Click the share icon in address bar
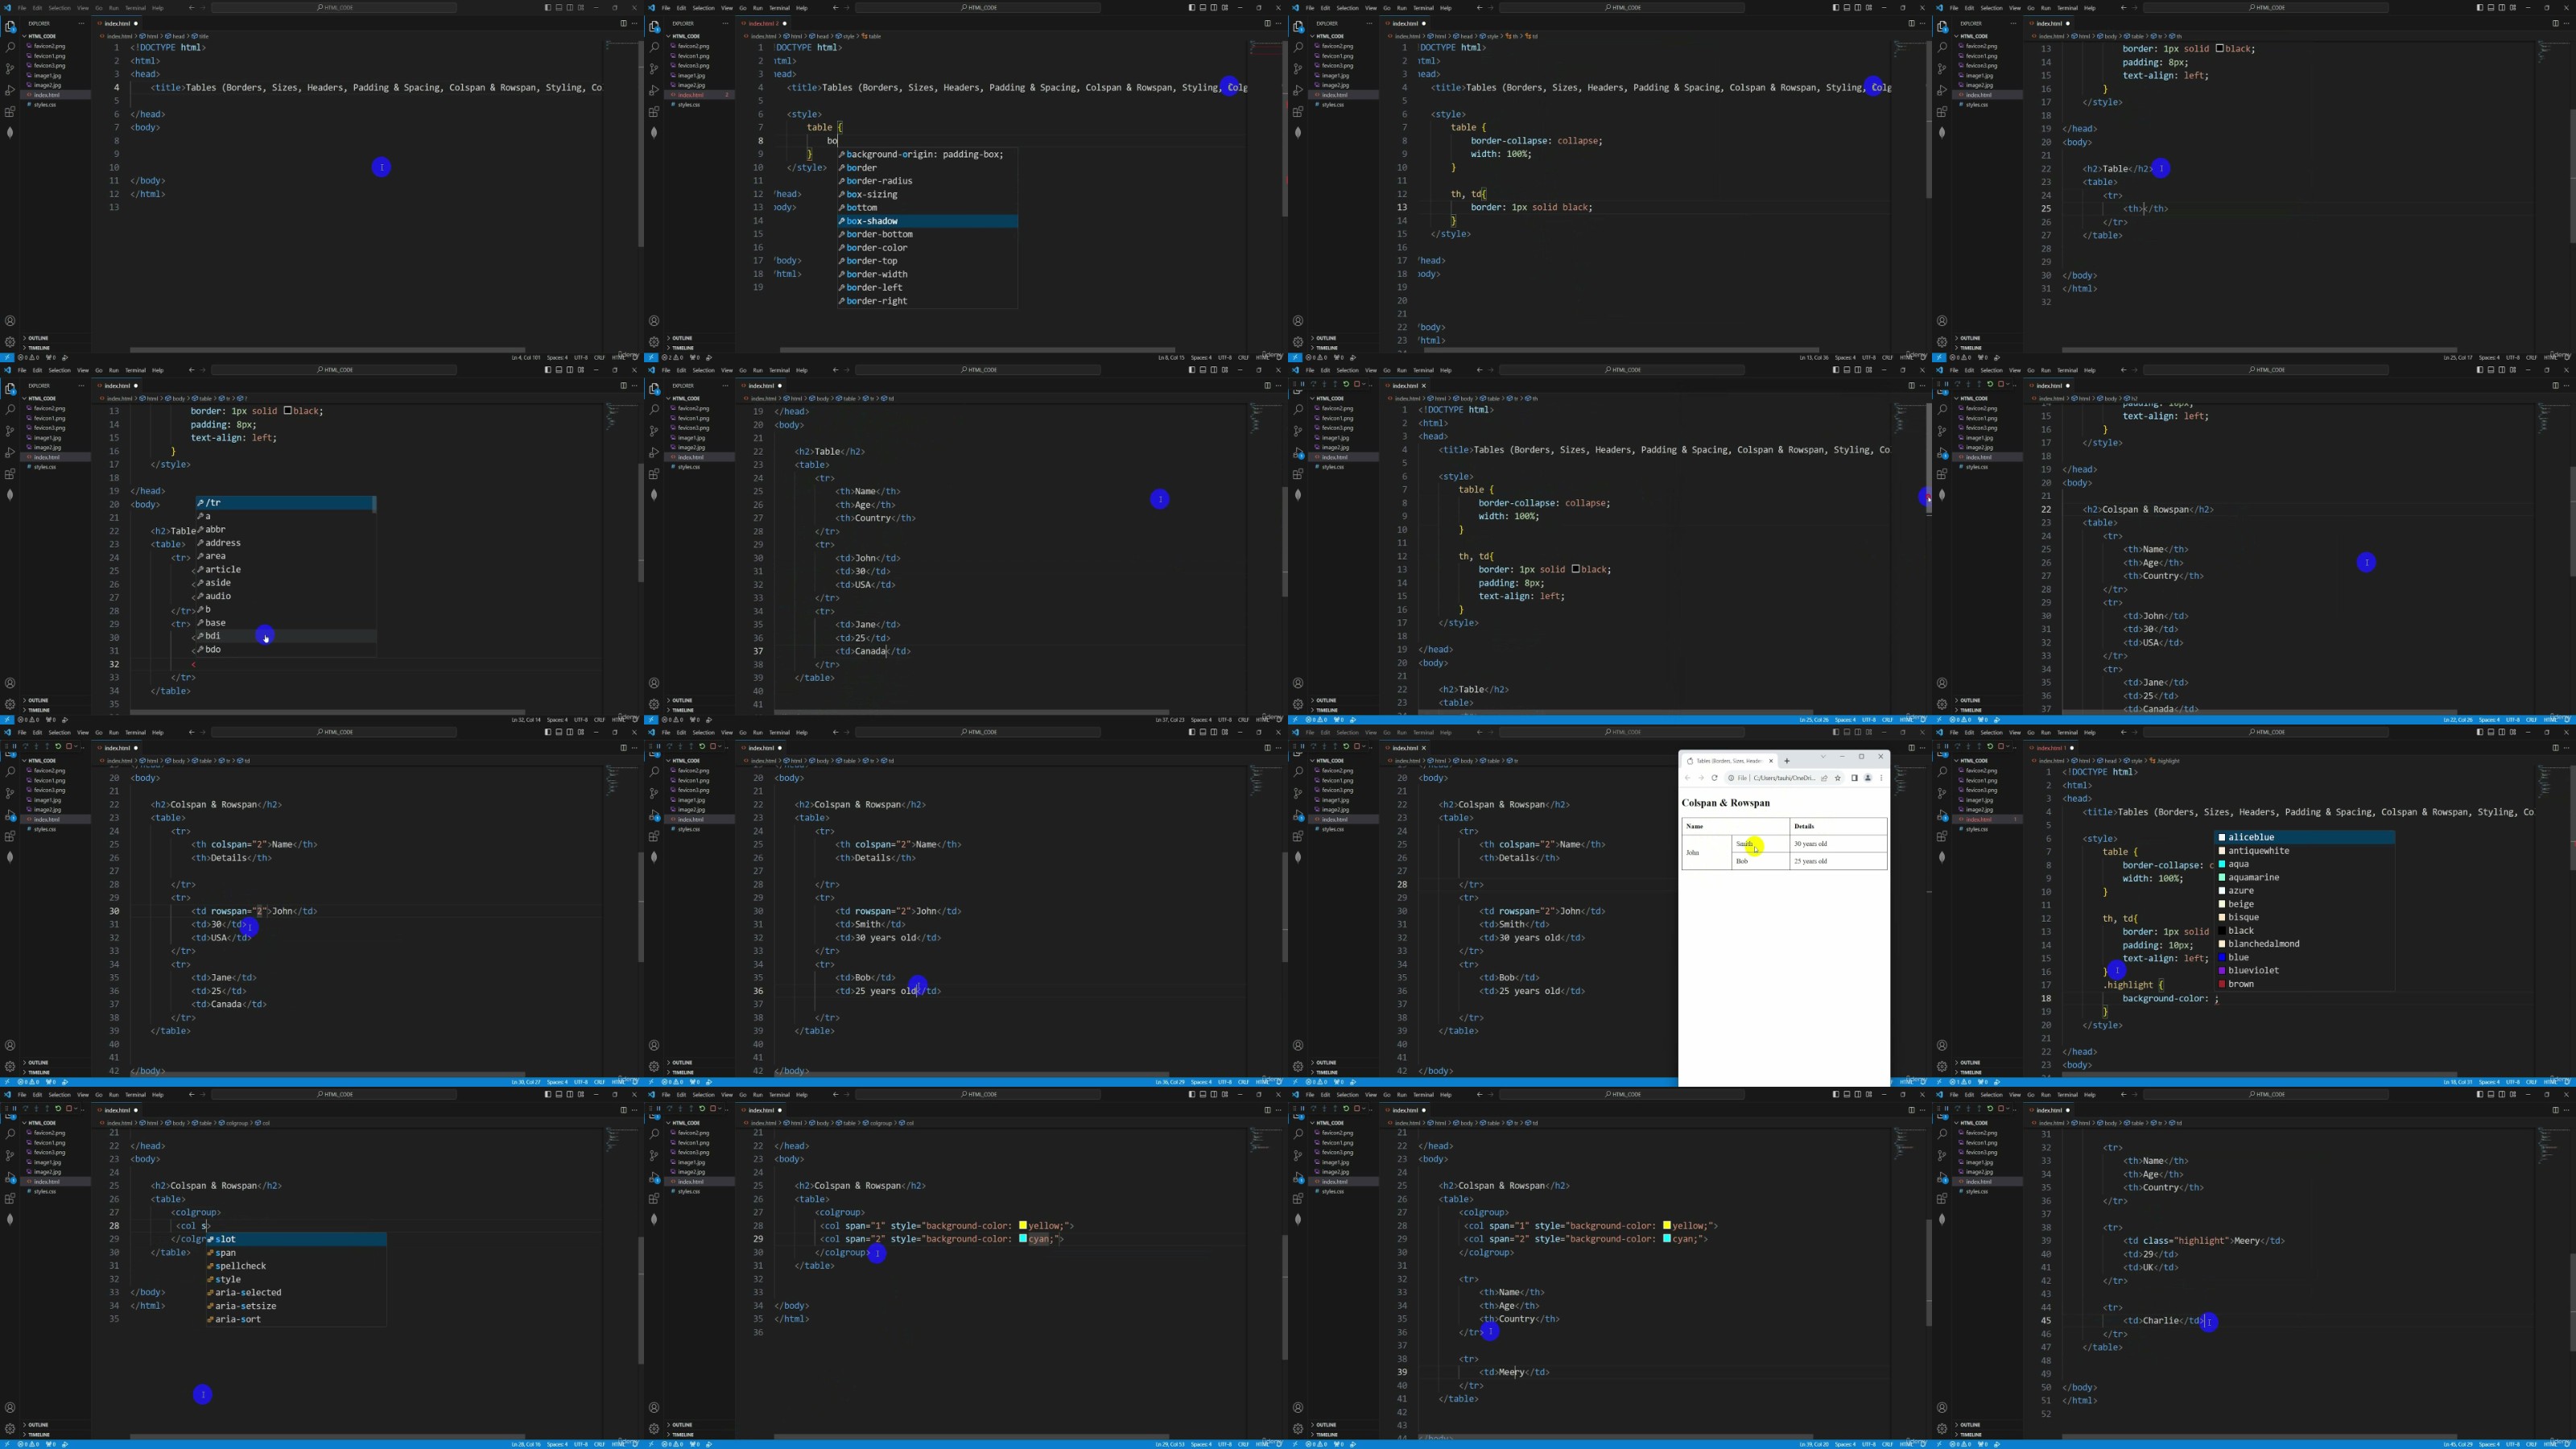Image resolution: width=2576 pixels, height=1449 pixels. tap(1824, 778)
